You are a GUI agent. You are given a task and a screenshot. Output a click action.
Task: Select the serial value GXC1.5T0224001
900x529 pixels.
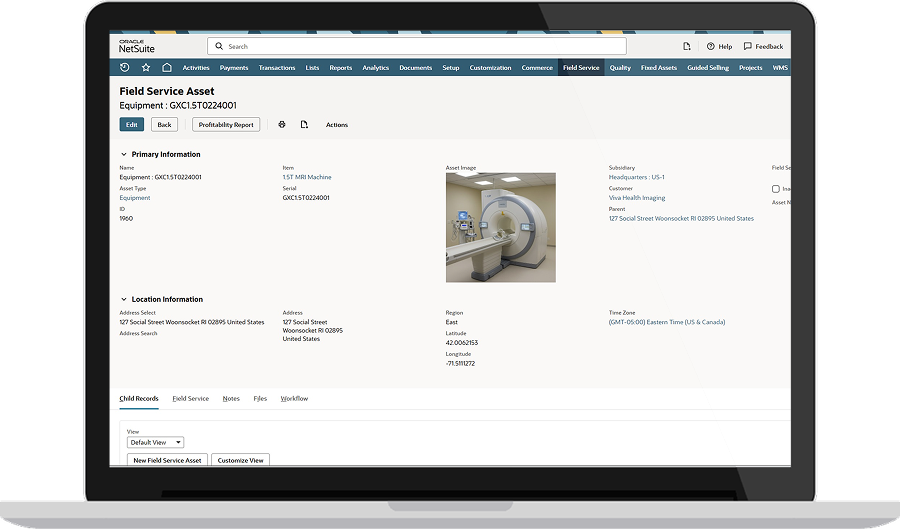[x=306, y=198]
